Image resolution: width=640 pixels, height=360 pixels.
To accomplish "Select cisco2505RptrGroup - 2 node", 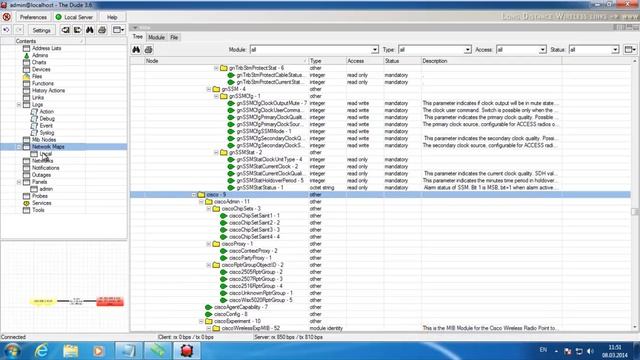I will [256, 272].
